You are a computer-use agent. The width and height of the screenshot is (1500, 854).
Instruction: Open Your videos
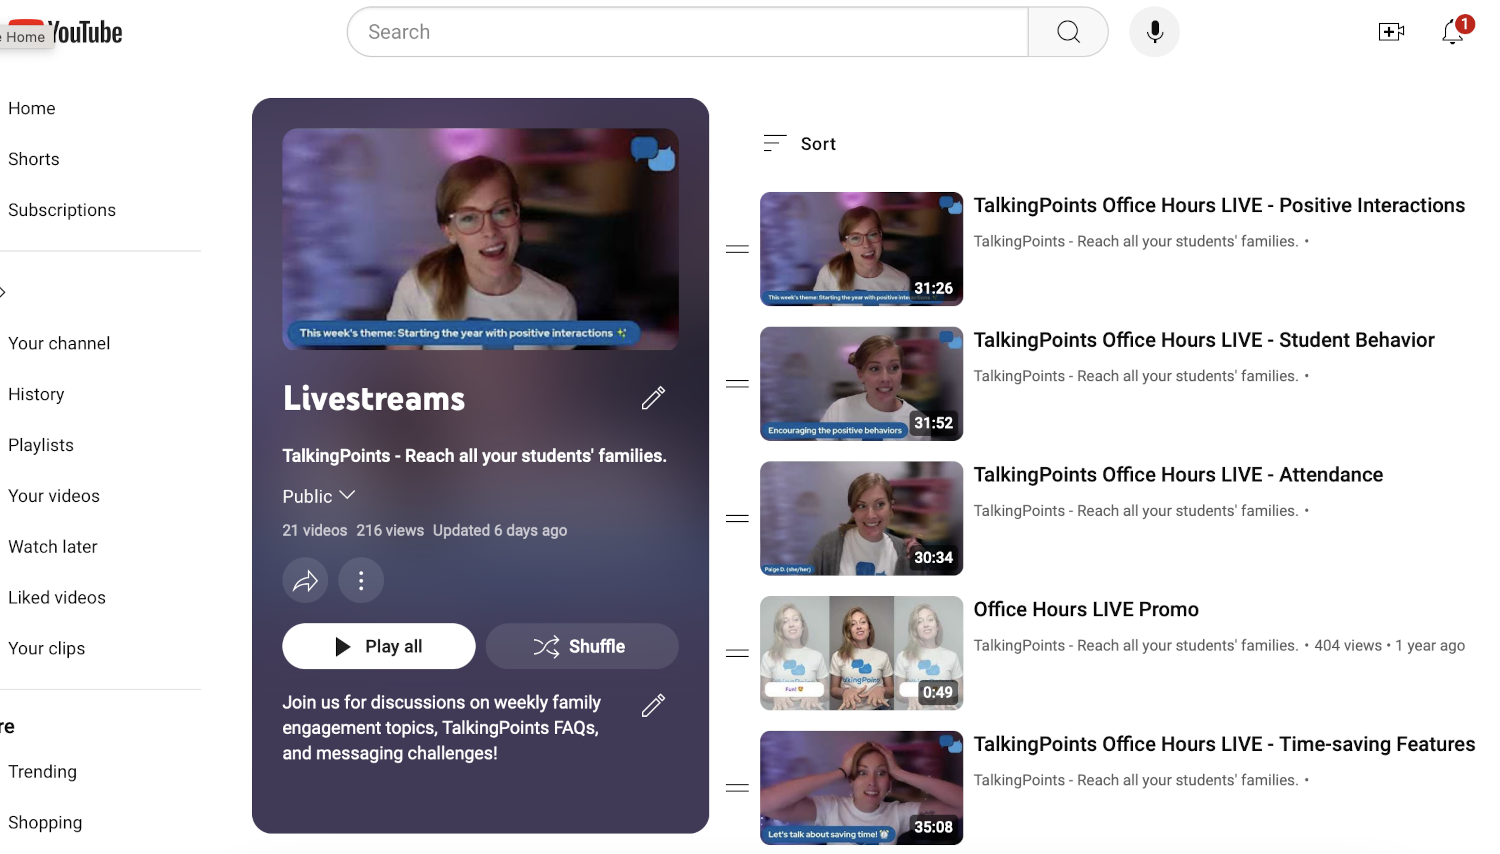(x=54, y=496)
